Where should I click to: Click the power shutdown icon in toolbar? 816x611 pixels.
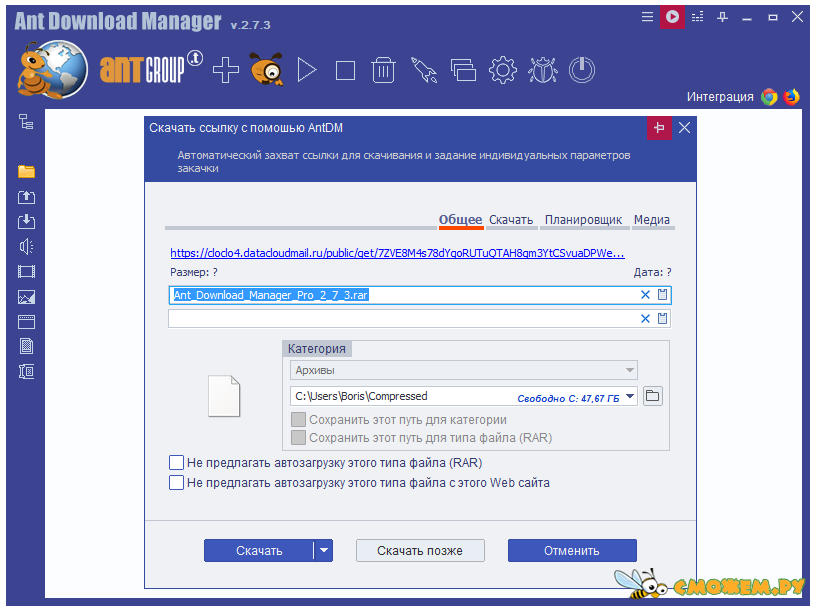point(582,70)
